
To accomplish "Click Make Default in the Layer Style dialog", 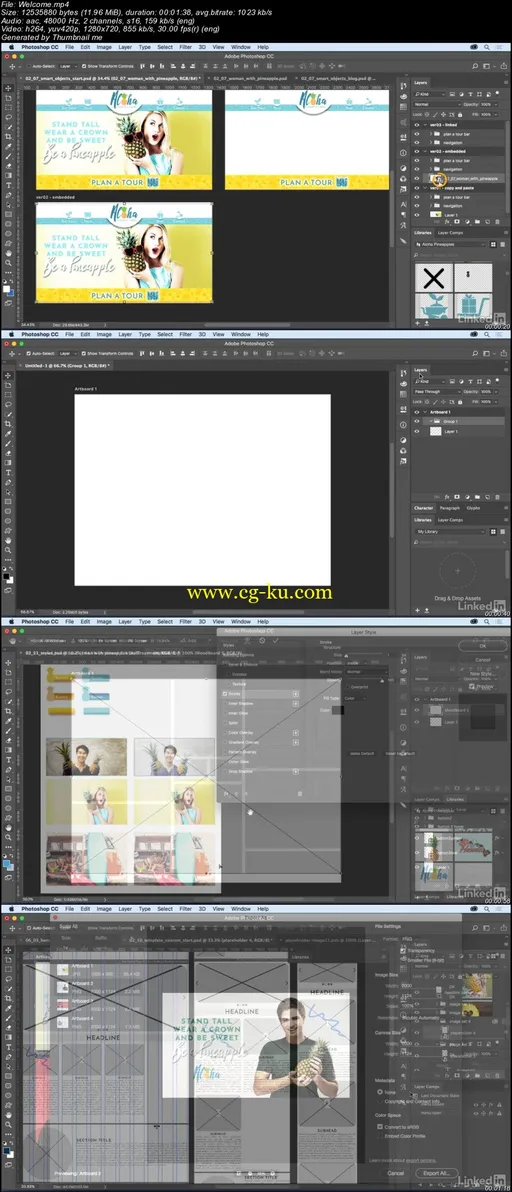I will pyautogui.click(x=362, y=753).
